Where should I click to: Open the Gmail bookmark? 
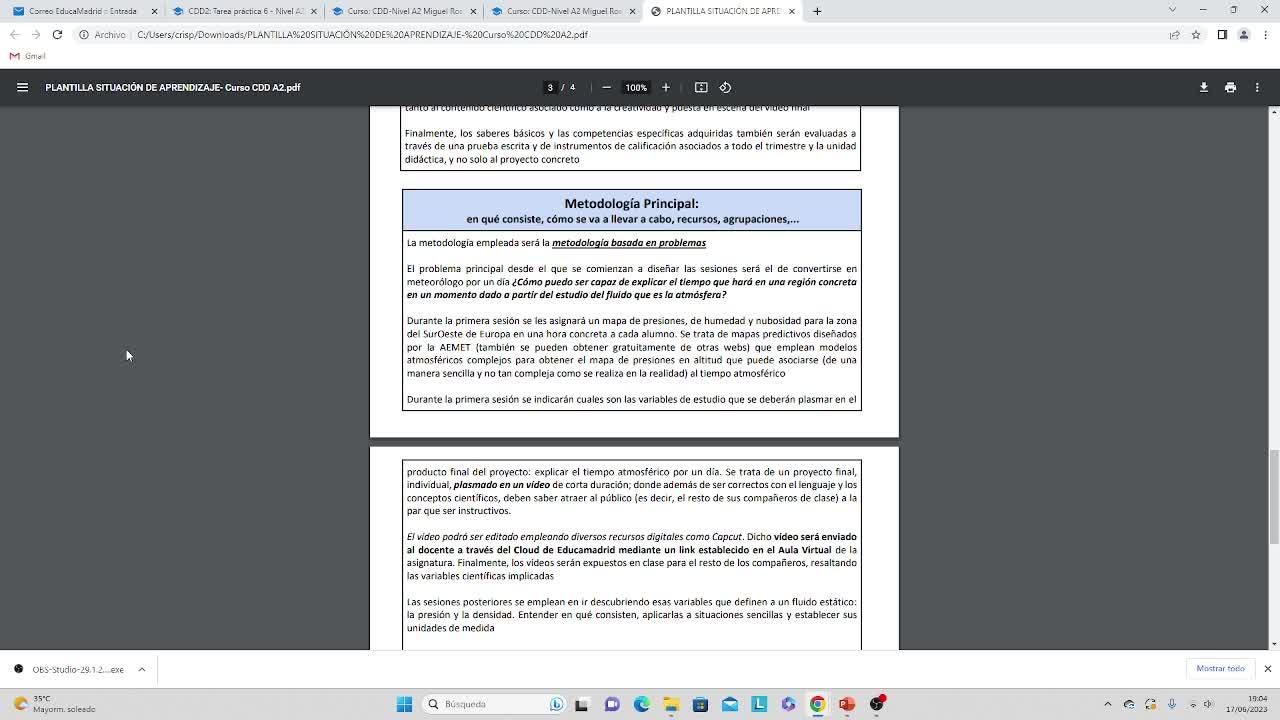(x=28, y=56)
